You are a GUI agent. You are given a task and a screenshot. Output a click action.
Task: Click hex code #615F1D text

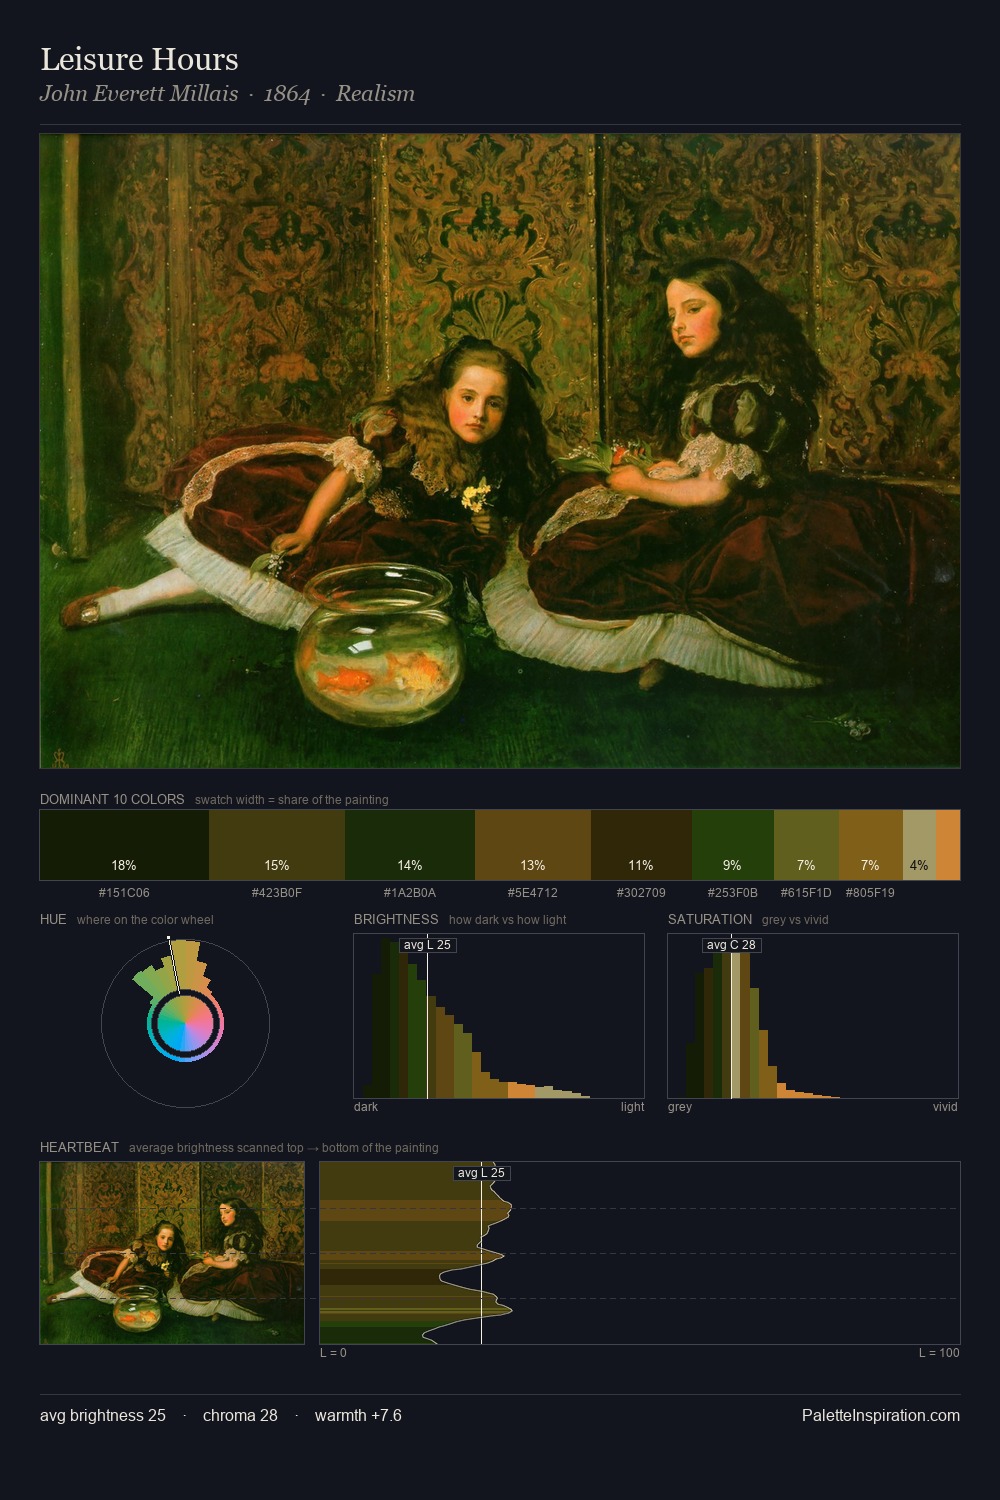806,893
